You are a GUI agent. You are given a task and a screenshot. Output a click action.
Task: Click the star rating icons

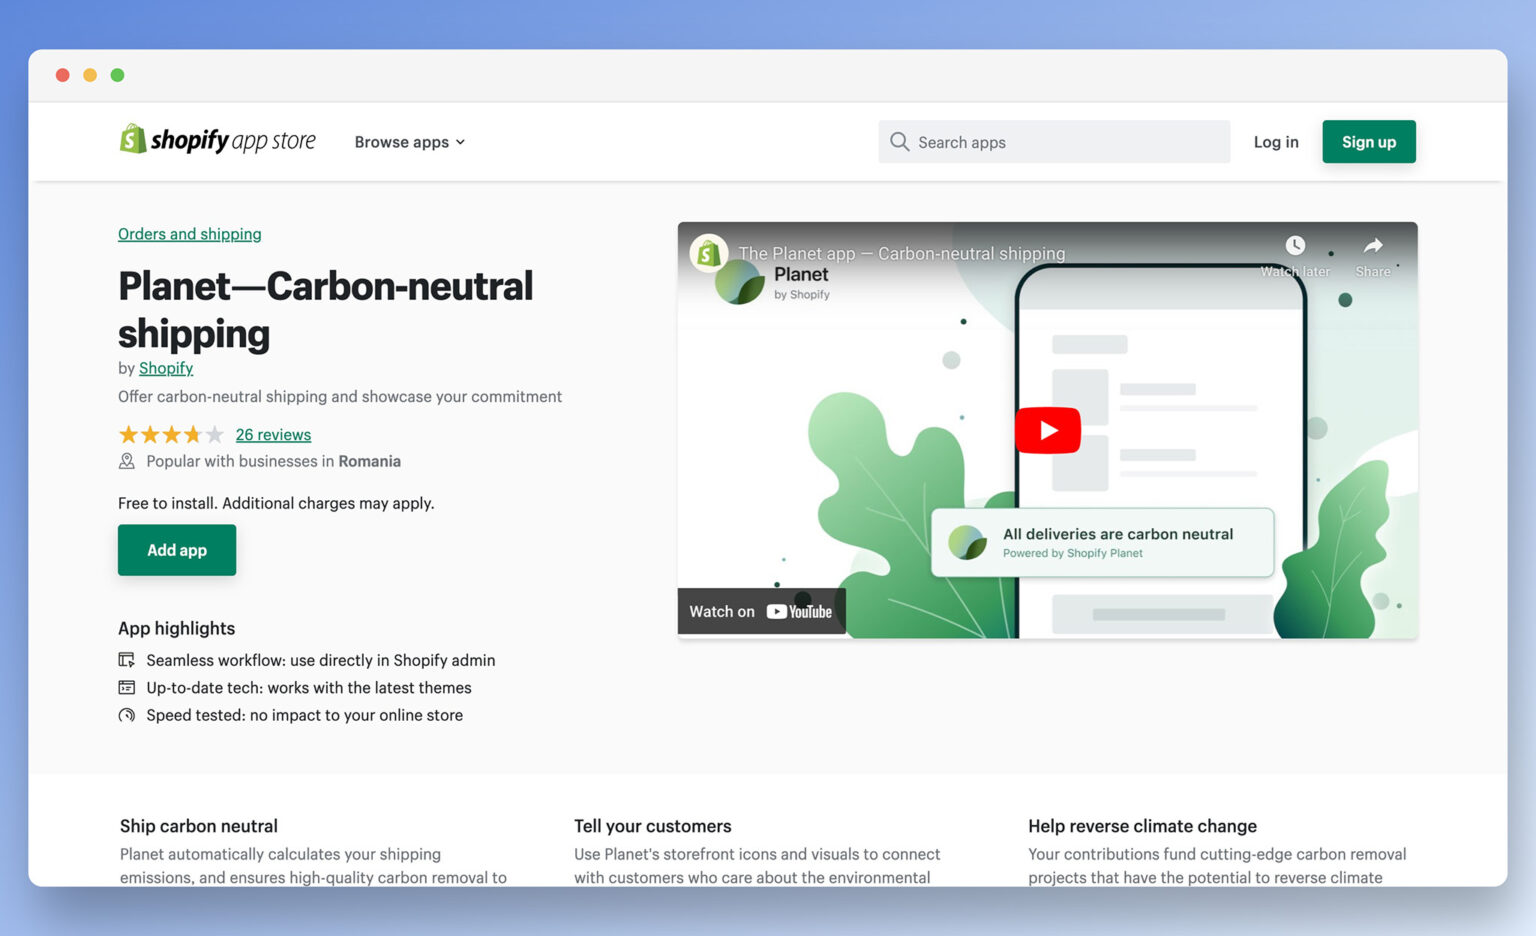[x=170, y=435]
